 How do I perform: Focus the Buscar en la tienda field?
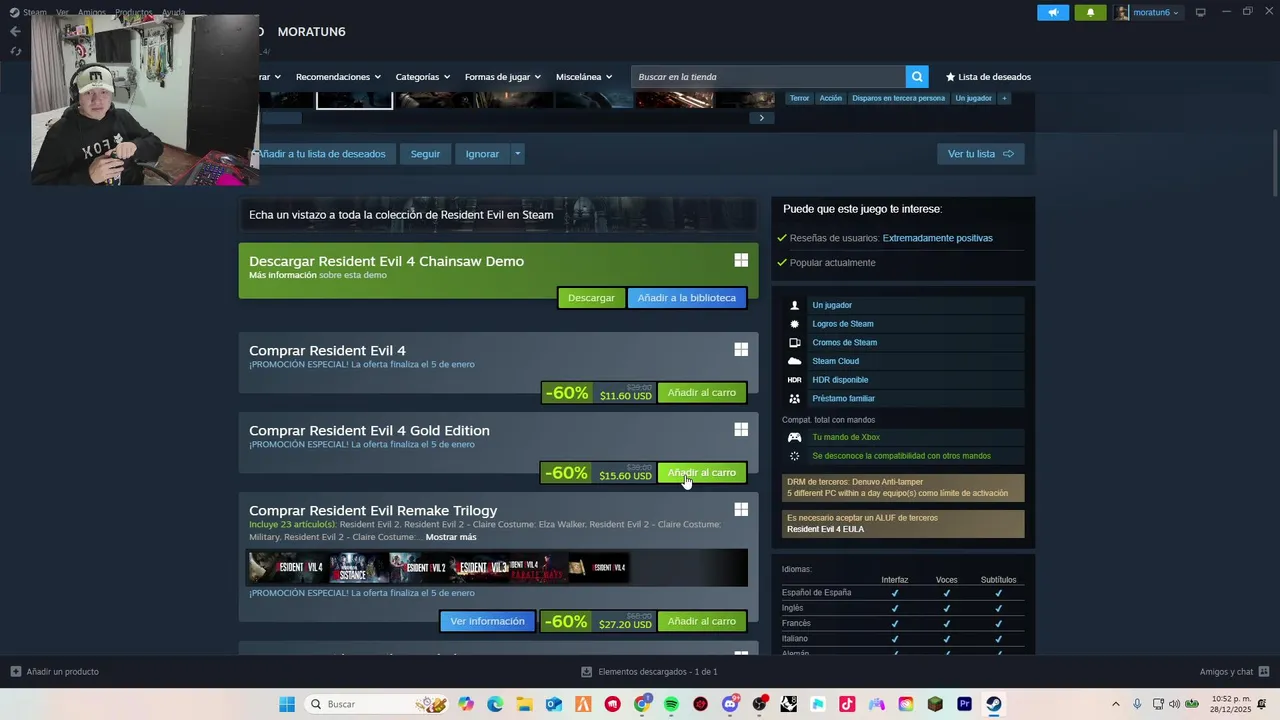(x=768, y=77)
